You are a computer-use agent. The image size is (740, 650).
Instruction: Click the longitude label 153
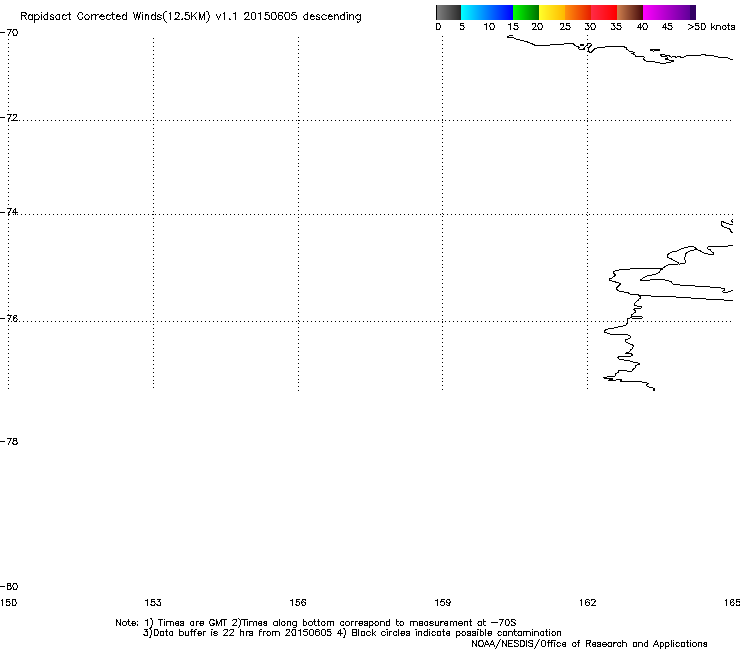tap(153, 602)
